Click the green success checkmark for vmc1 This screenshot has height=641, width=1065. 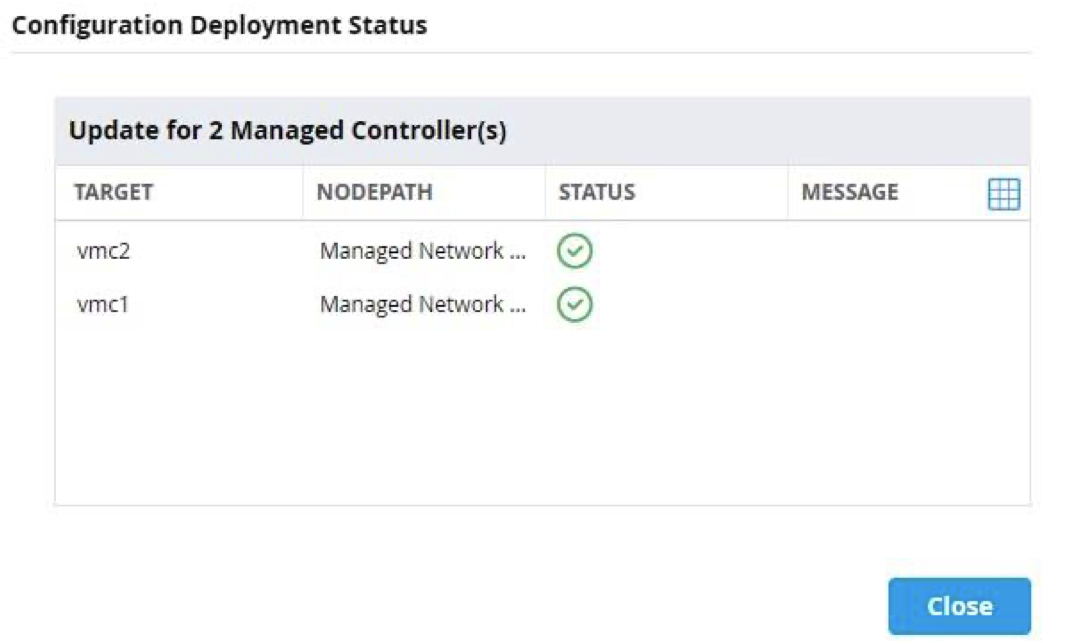[575, 305]
